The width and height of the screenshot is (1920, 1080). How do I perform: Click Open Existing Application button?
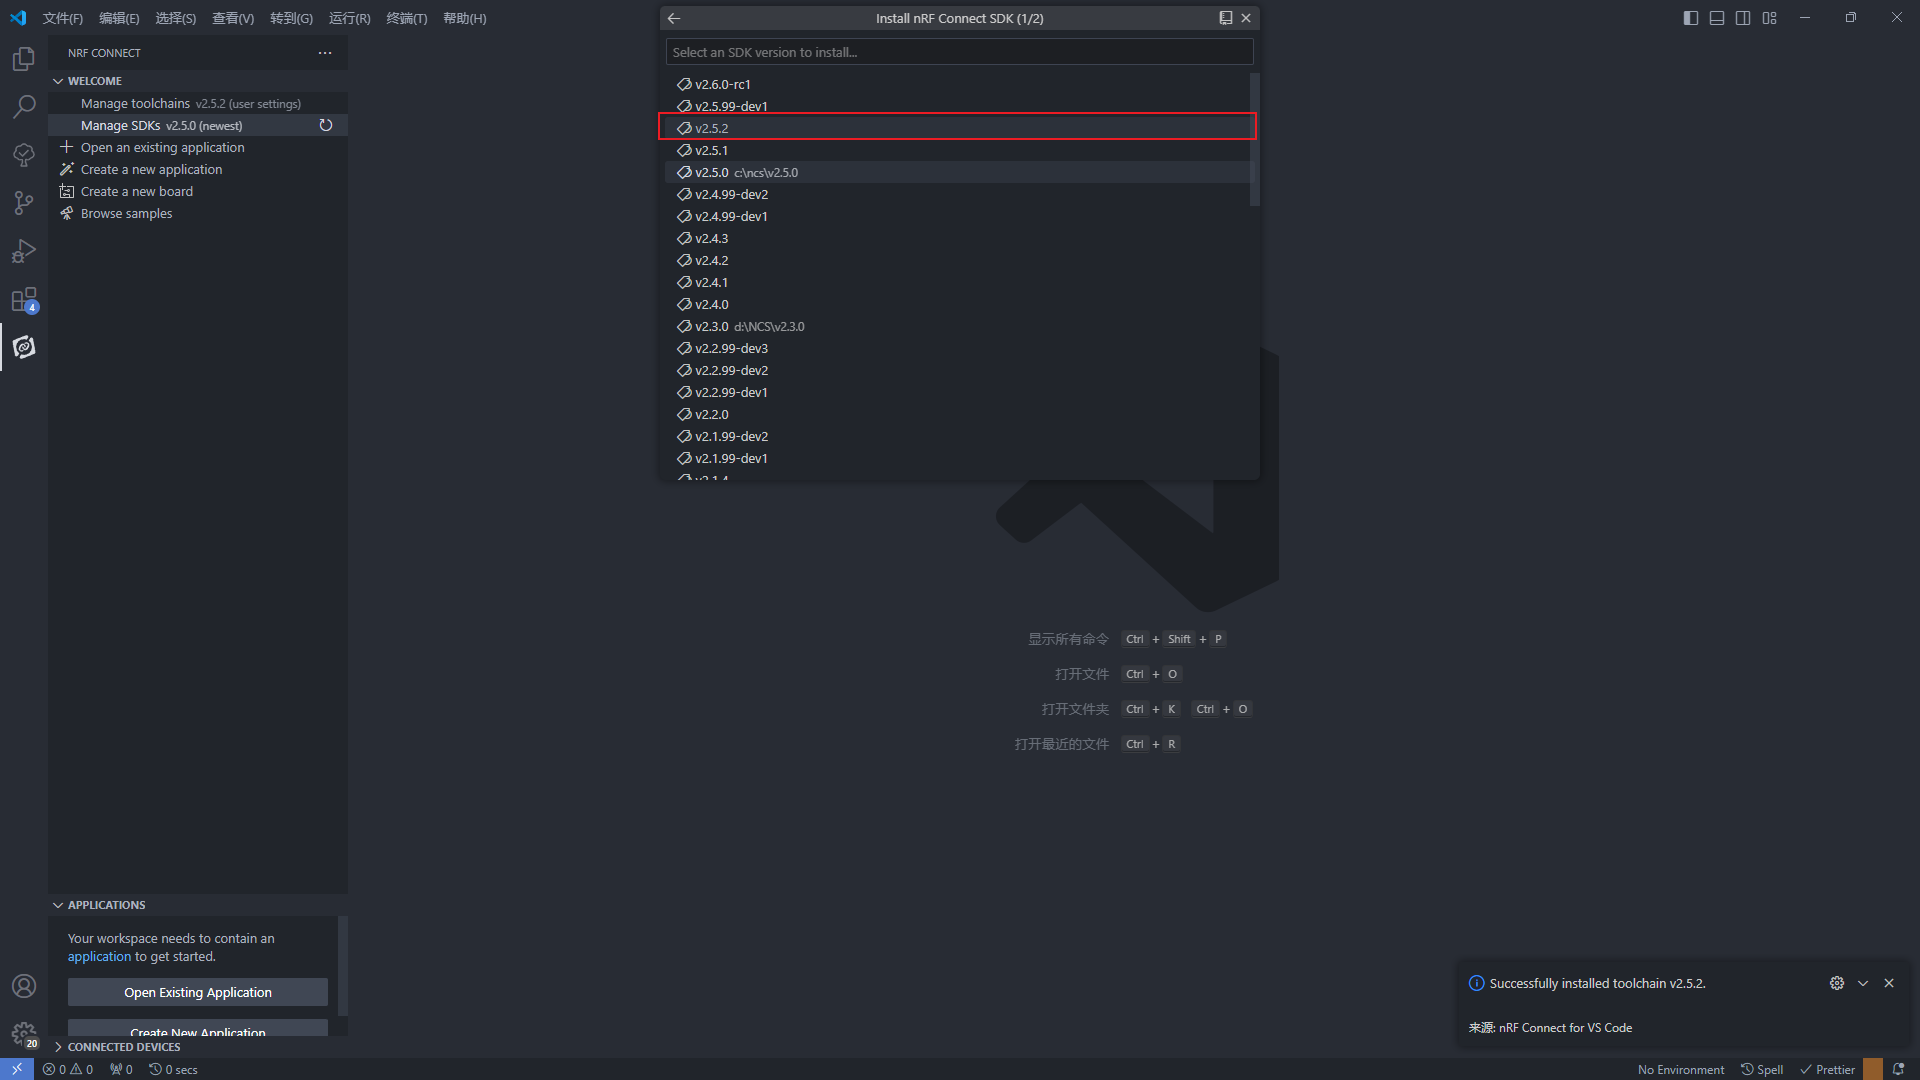coord(198,992)
